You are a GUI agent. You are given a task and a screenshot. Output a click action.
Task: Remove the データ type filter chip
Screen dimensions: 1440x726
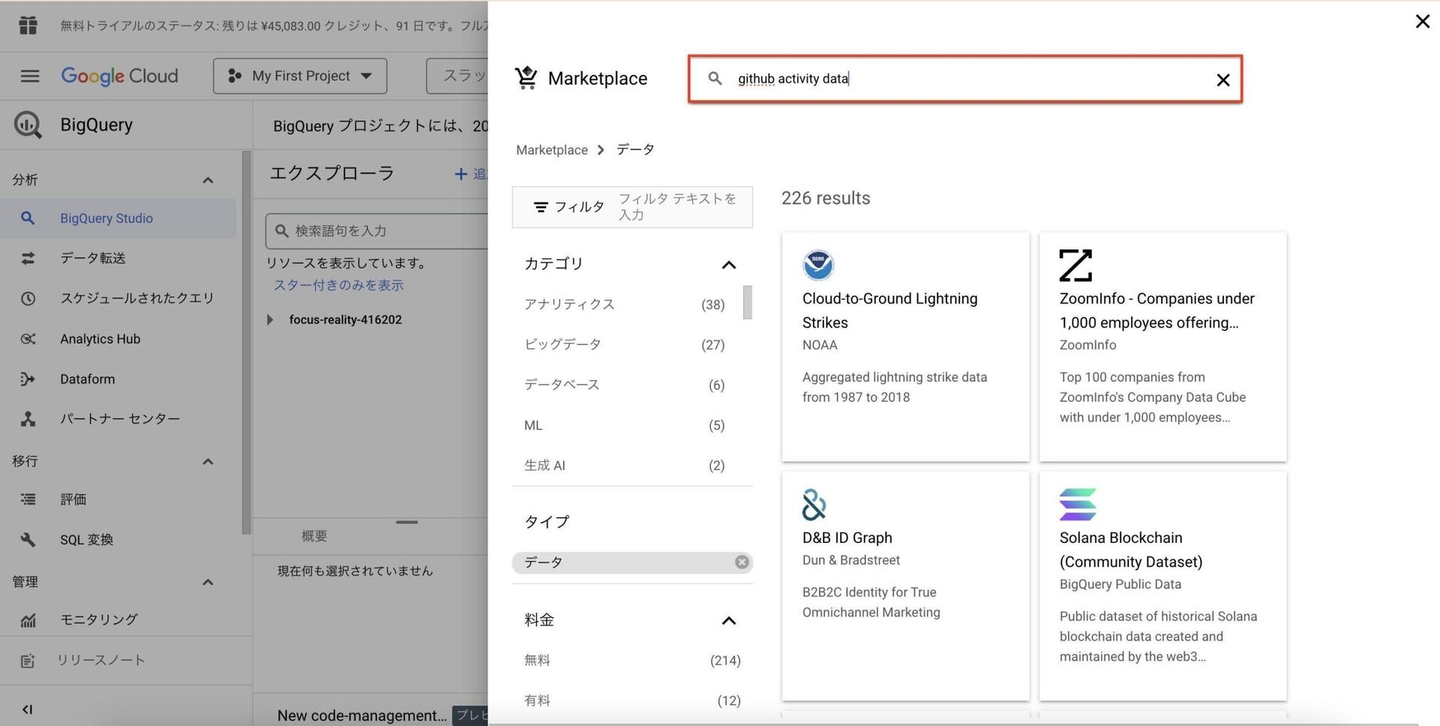pyautogui.click(x=741, y=562)
